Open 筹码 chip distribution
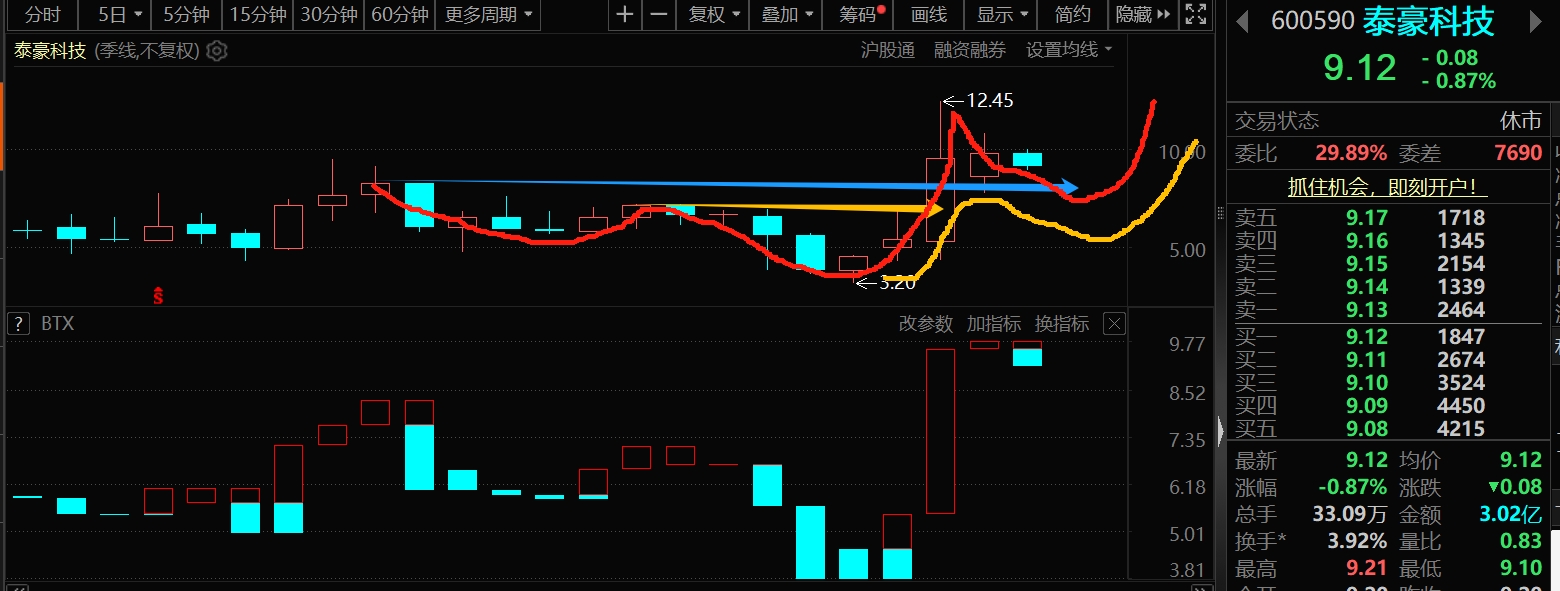Screen dimensions: 1560x591 [x=859, y=14]
